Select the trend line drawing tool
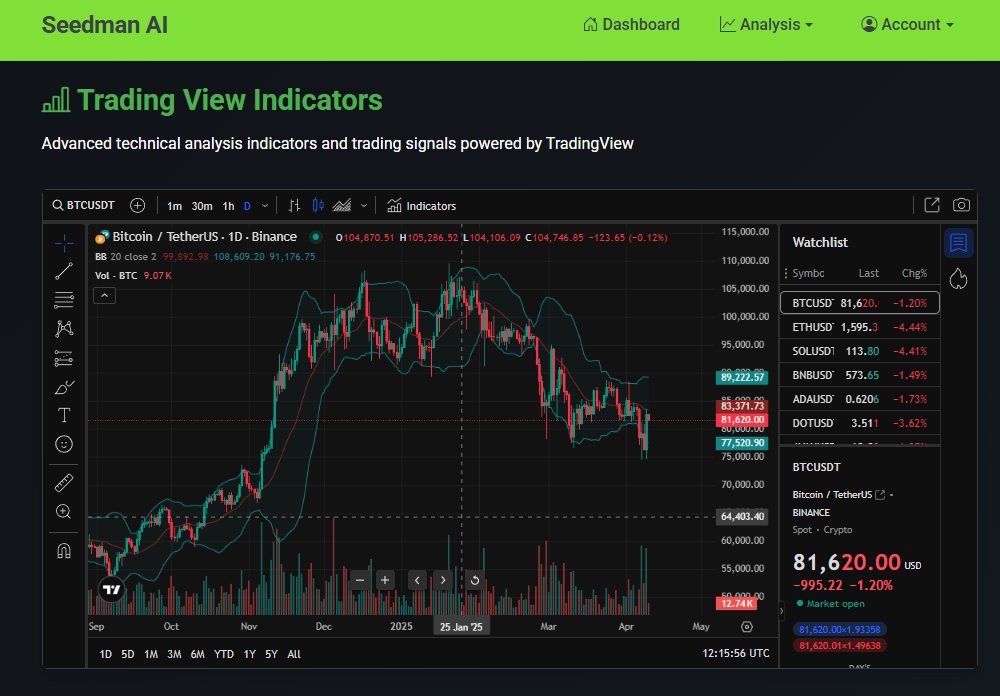The height and width of the screenshot is (696, 1000). 64,271
